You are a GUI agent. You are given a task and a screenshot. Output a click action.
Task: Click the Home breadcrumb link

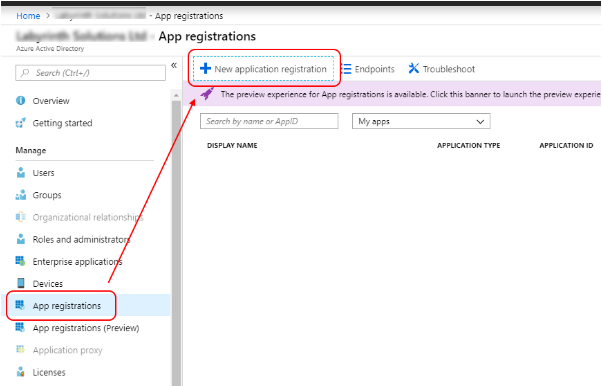tap(28, 16)
